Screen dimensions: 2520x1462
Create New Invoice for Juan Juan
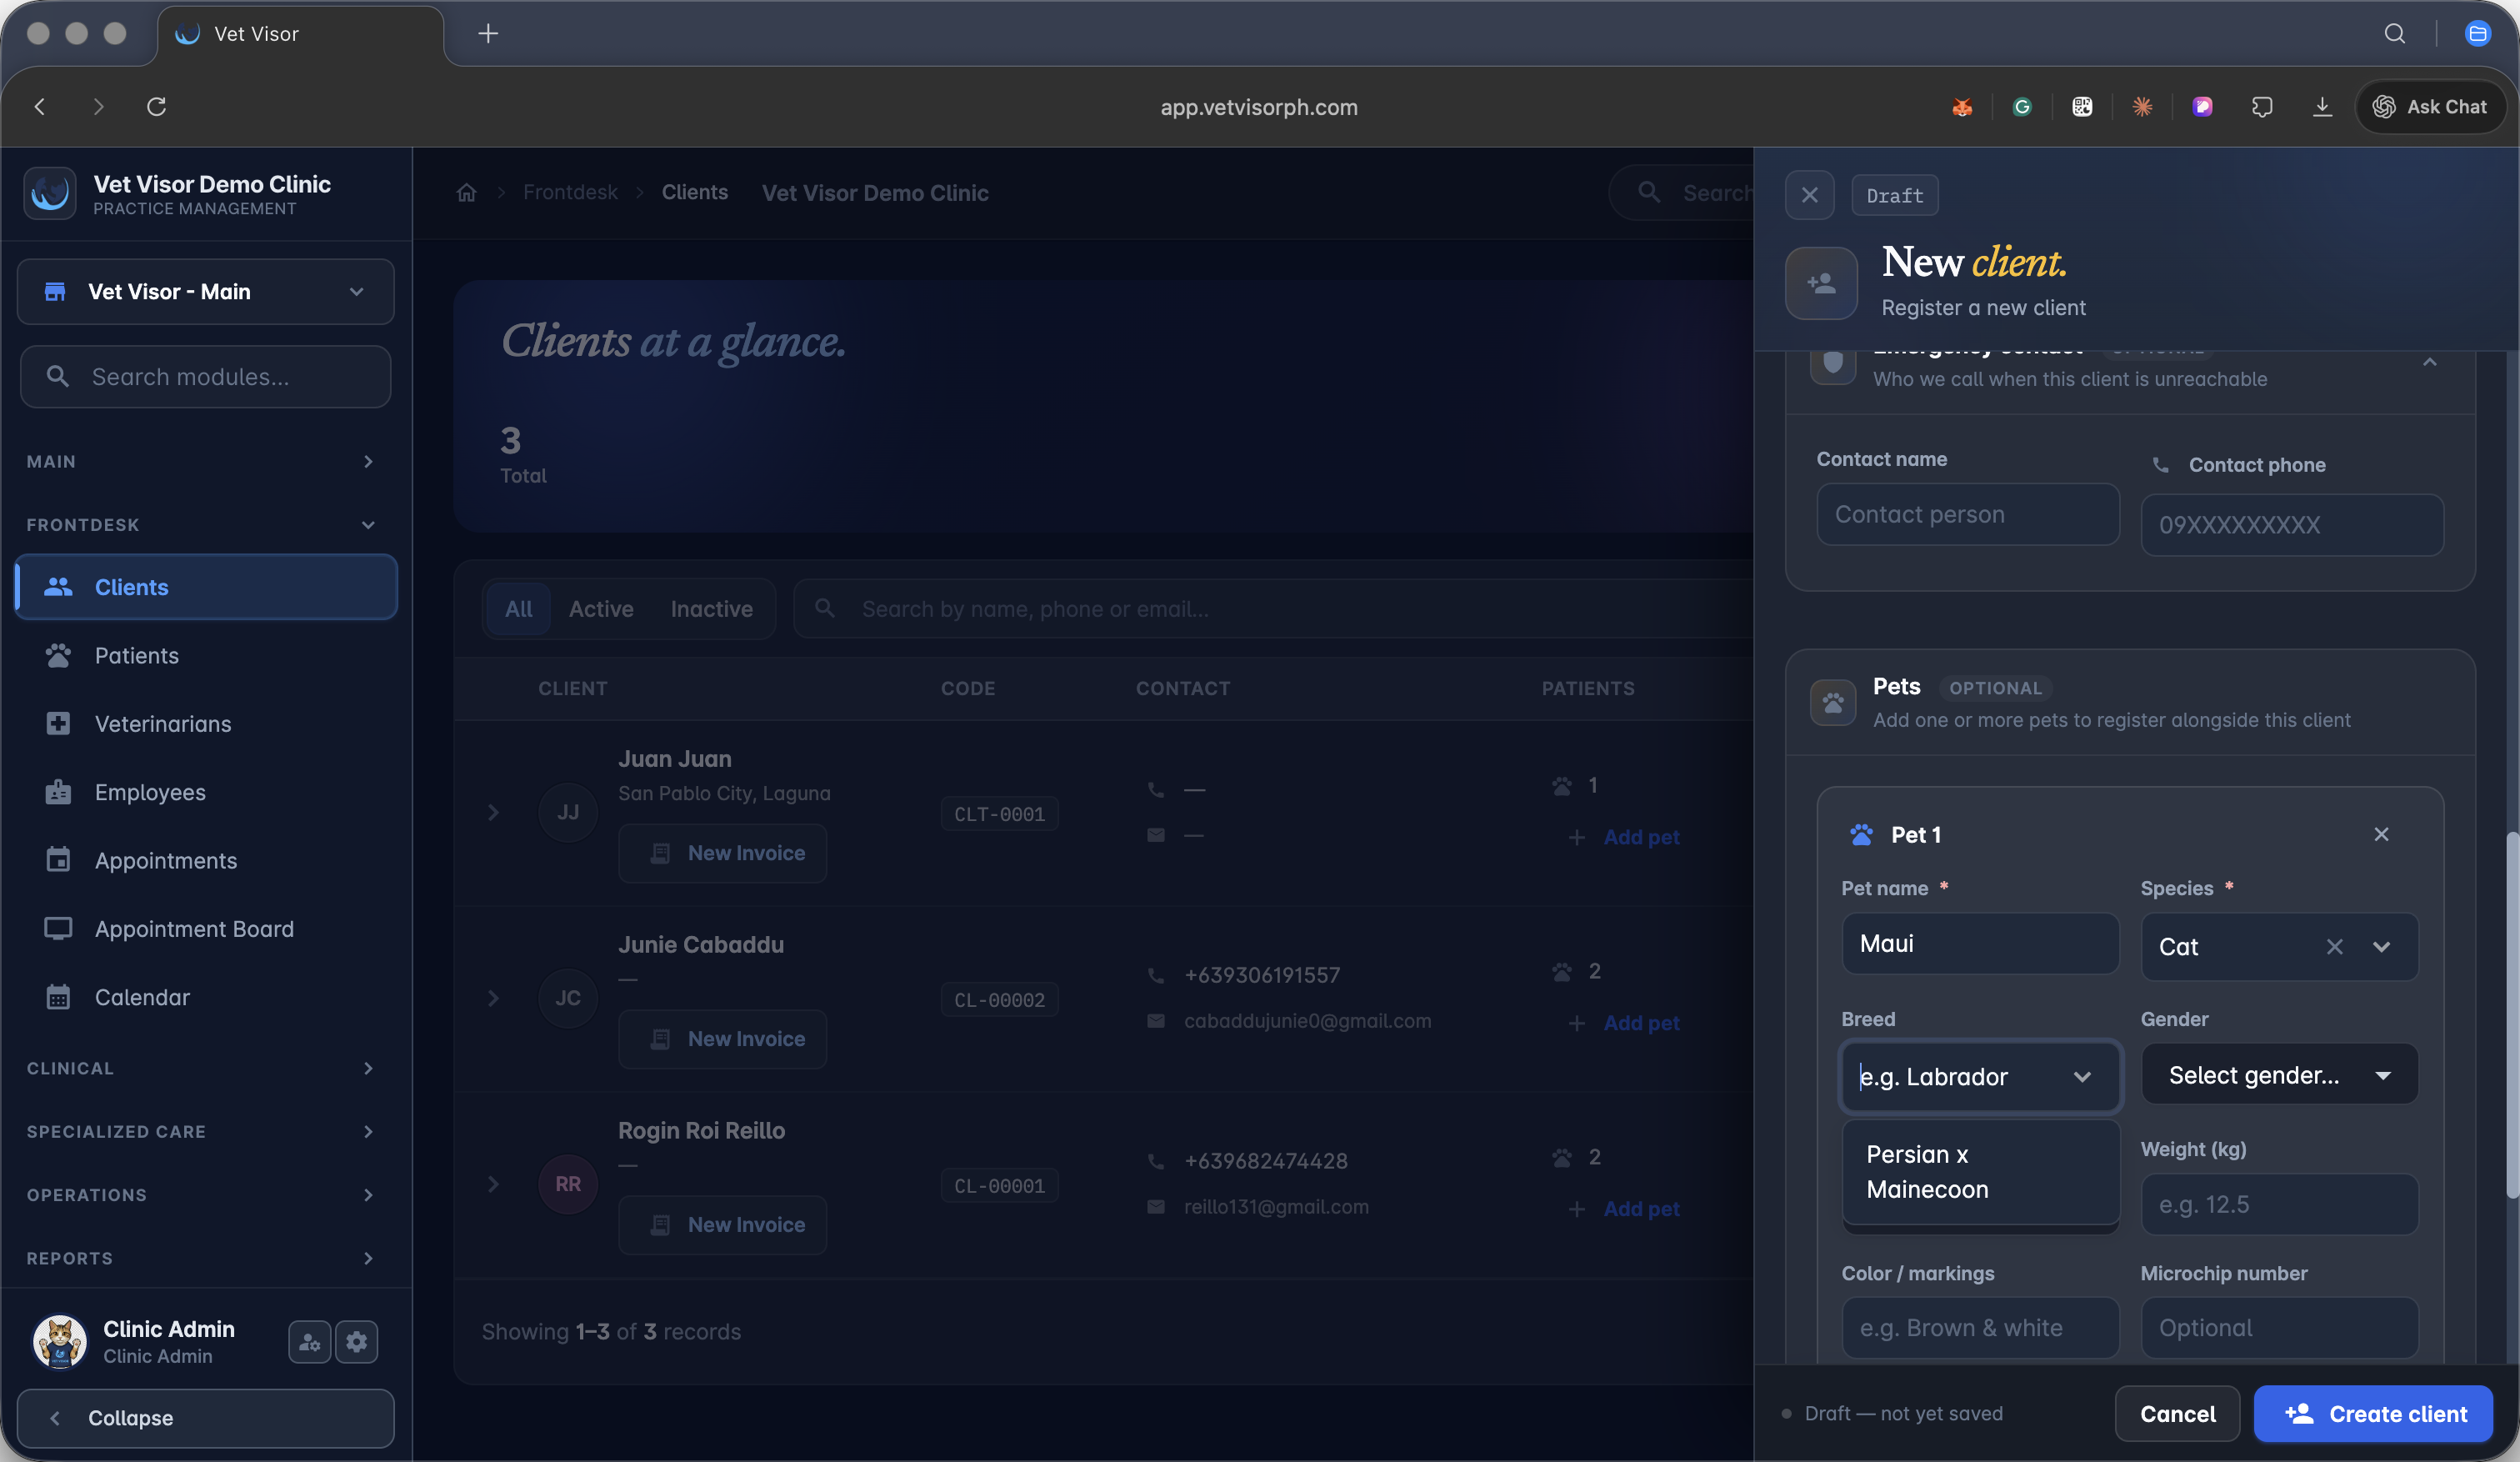click(723, 853)
